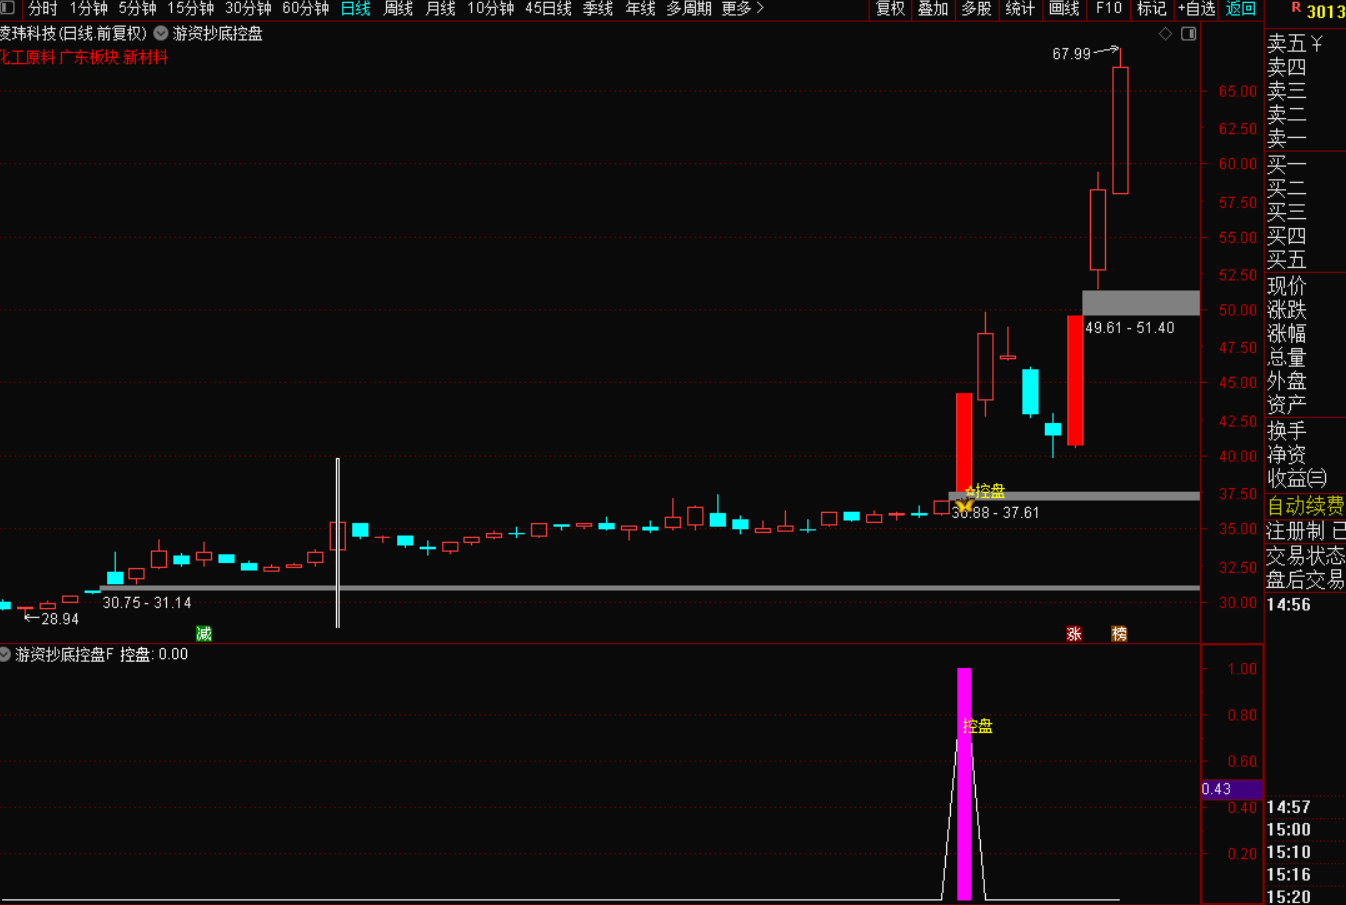Expand the 更多 timeframe list
The height and width of the screenshot is (905, 1346).
pos(742,9)
